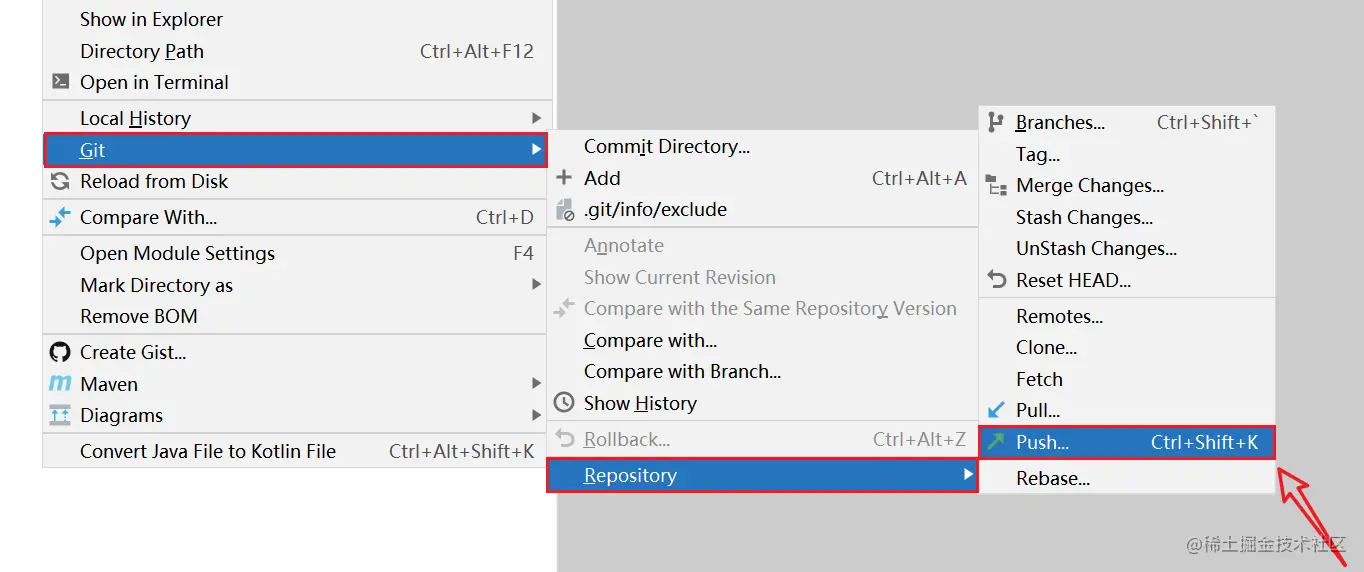Viewport: 1364px width, 572px height.
Task: Select Commit Directory from Git menu
Action: [x=666, y=146]
